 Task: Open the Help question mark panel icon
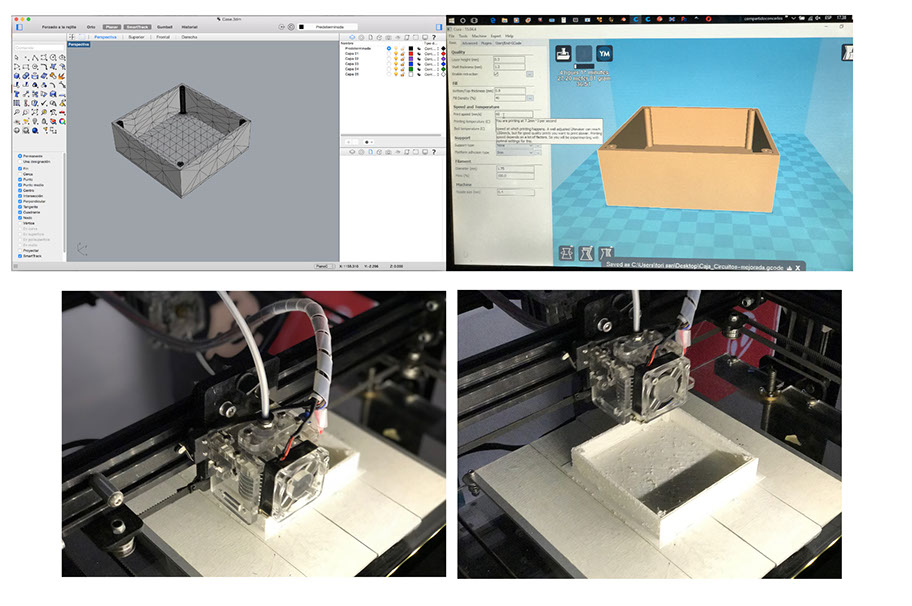(434, 37)
